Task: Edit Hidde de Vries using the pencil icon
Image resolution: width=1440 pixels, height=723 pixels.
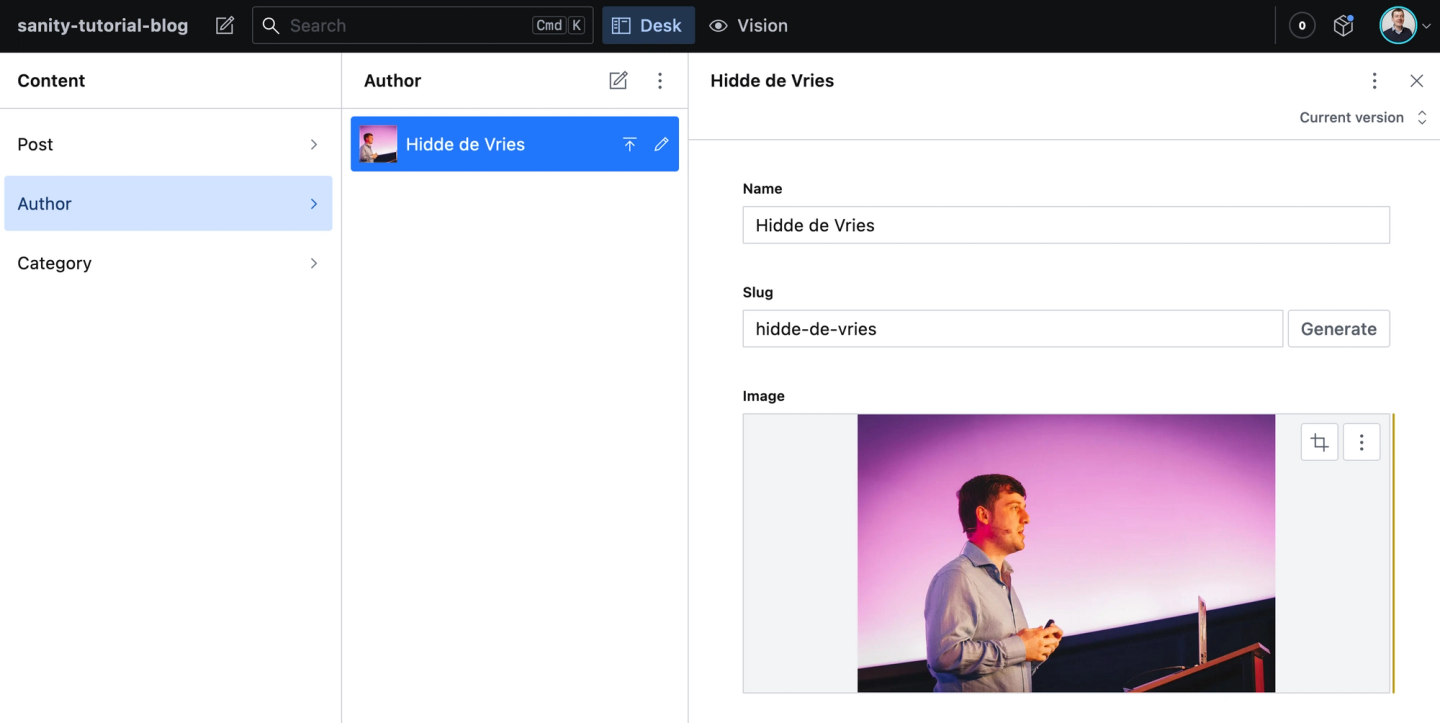Action: tap(661, 144)
